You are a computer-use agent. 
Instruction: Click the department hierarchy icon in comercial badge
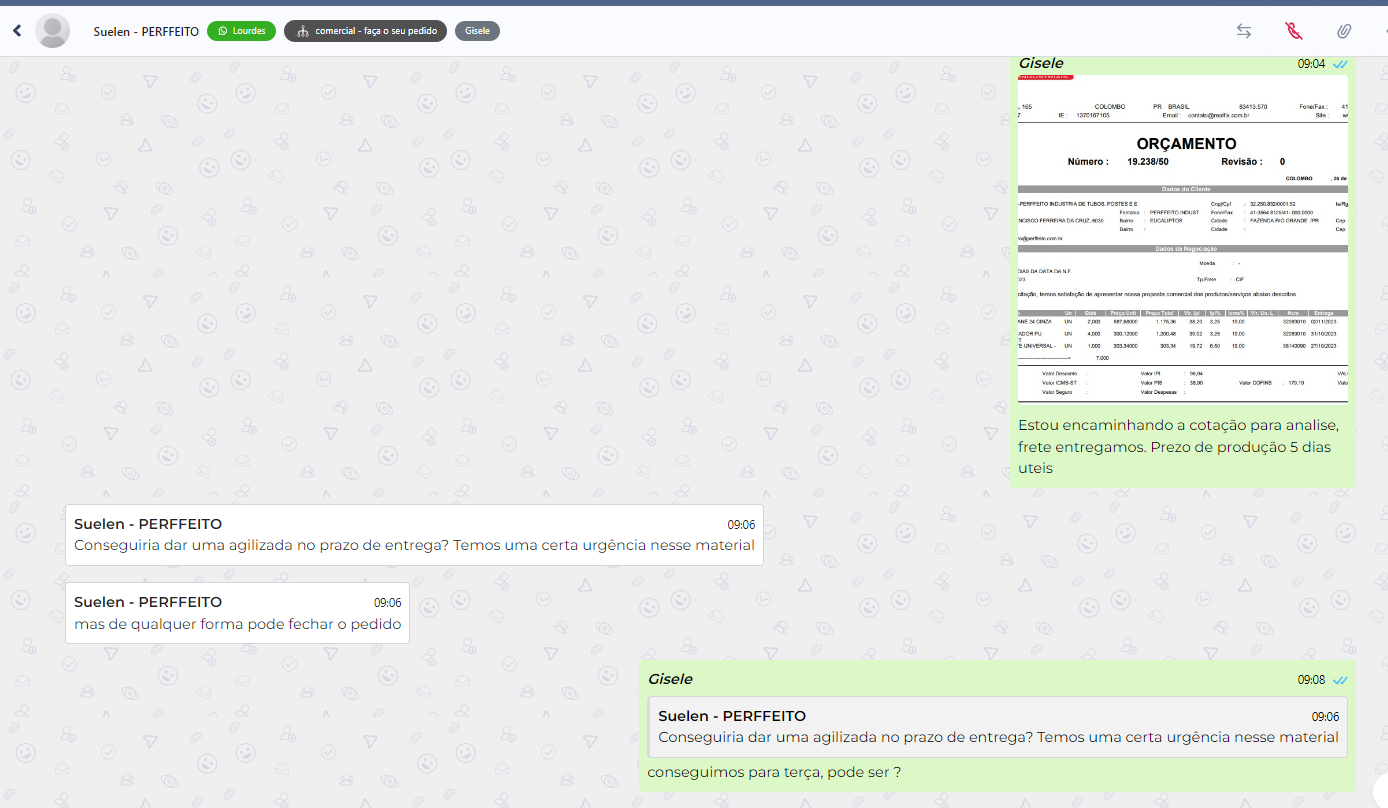pos(302,31)
